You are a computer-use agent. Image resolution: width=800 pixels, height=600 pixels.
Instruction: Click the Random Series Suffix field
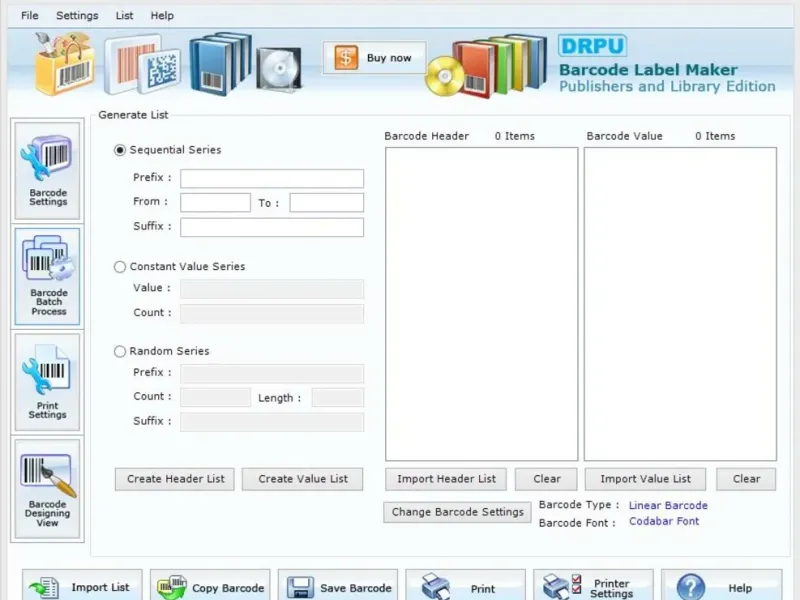point(272,422)
